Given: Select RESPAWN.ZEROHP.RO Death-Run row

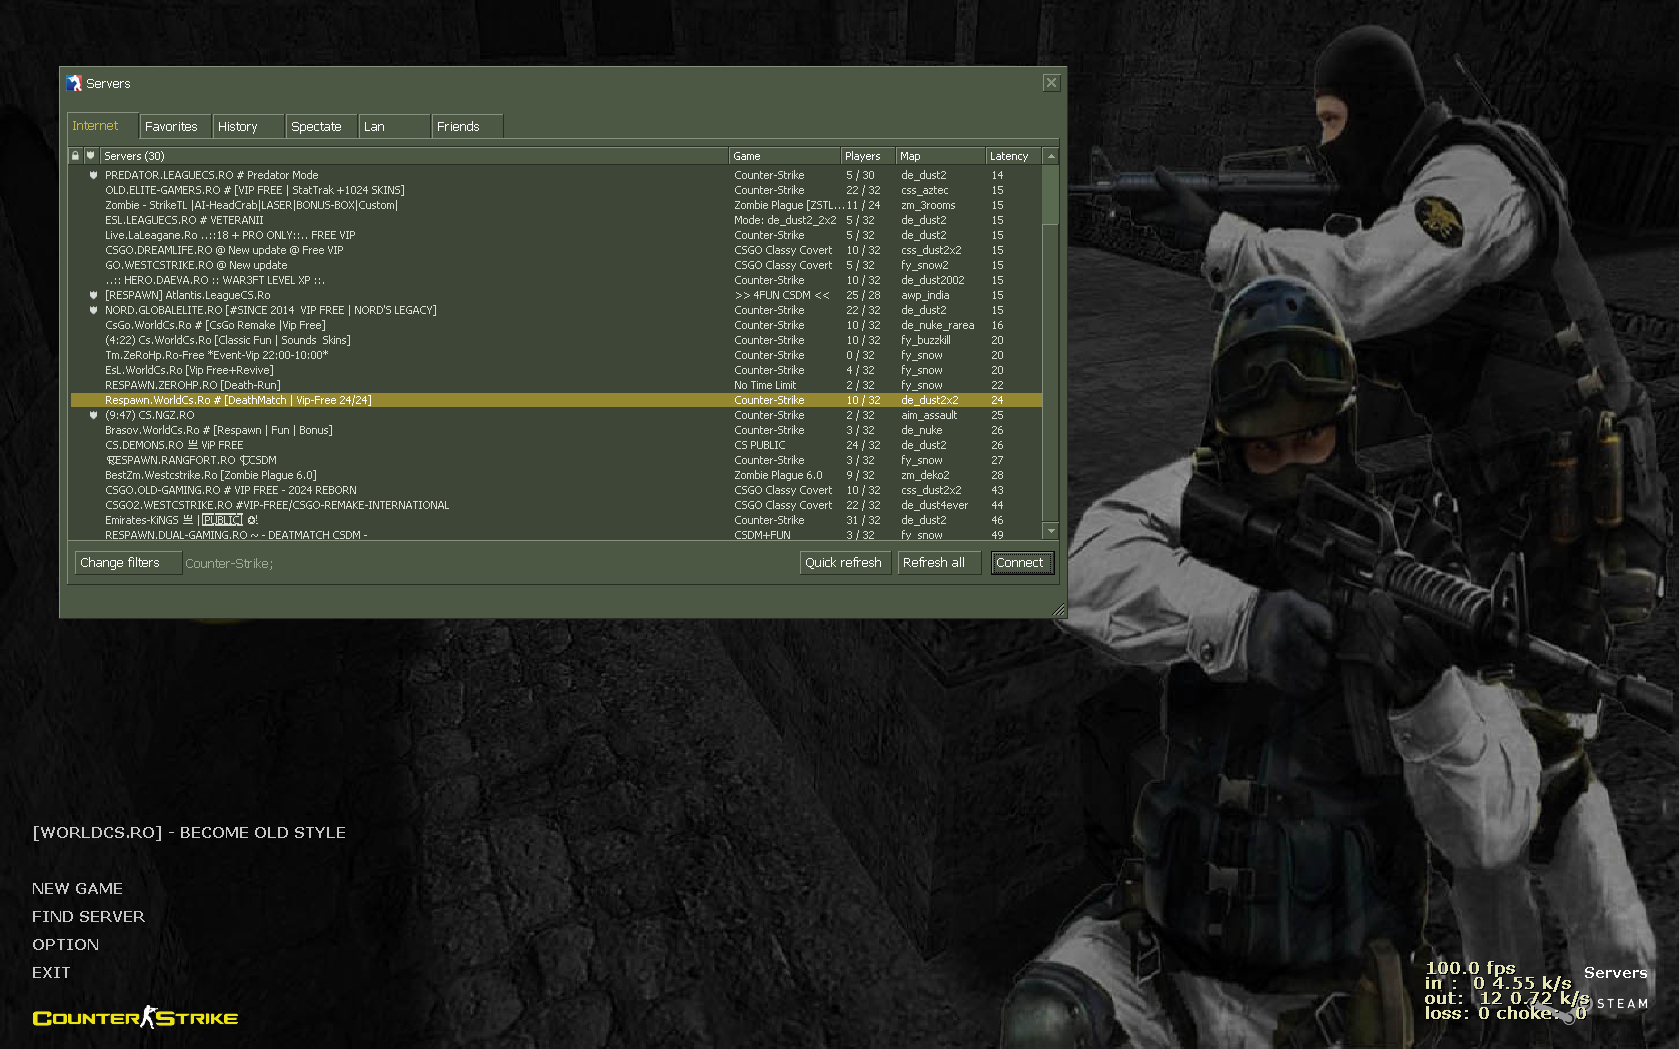Looking at the screenshot, I should pos(556,385).
